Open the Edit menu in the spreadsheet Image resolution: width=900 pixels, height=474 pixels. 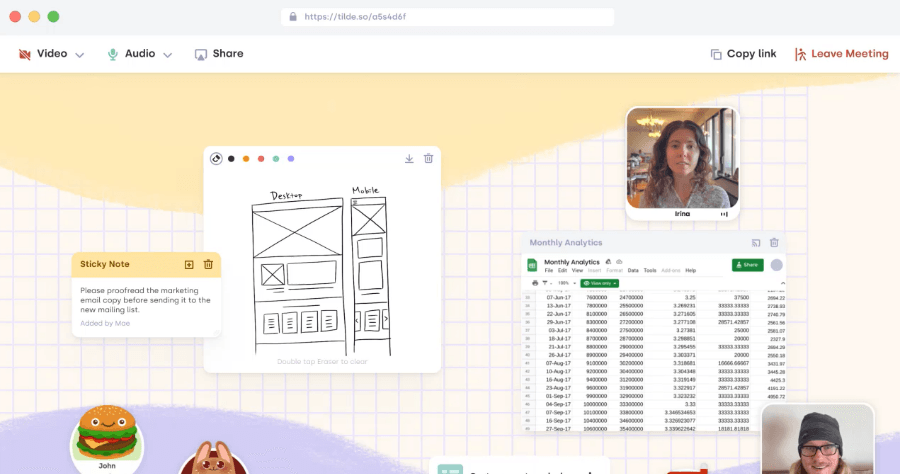[x=562, y=270]
